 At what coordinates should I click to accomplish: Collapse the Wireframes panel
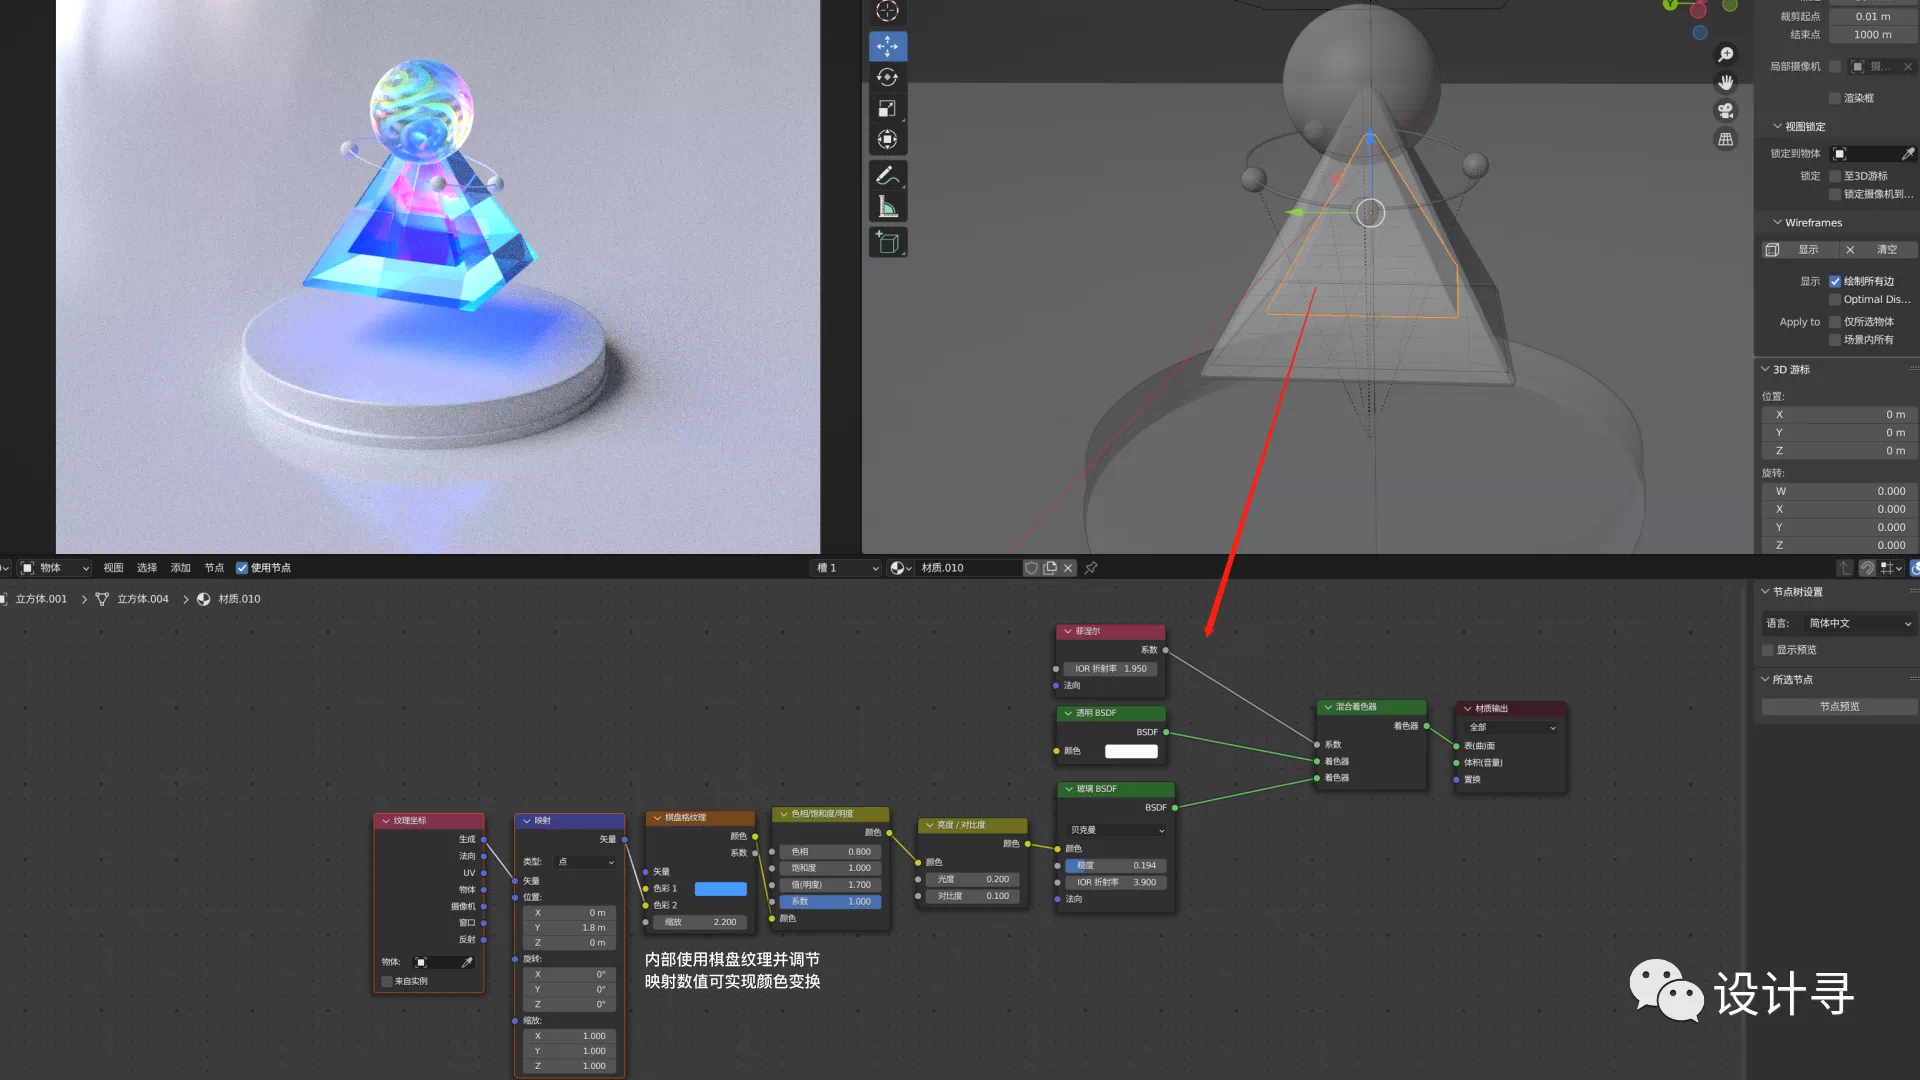click(1777, 222)
